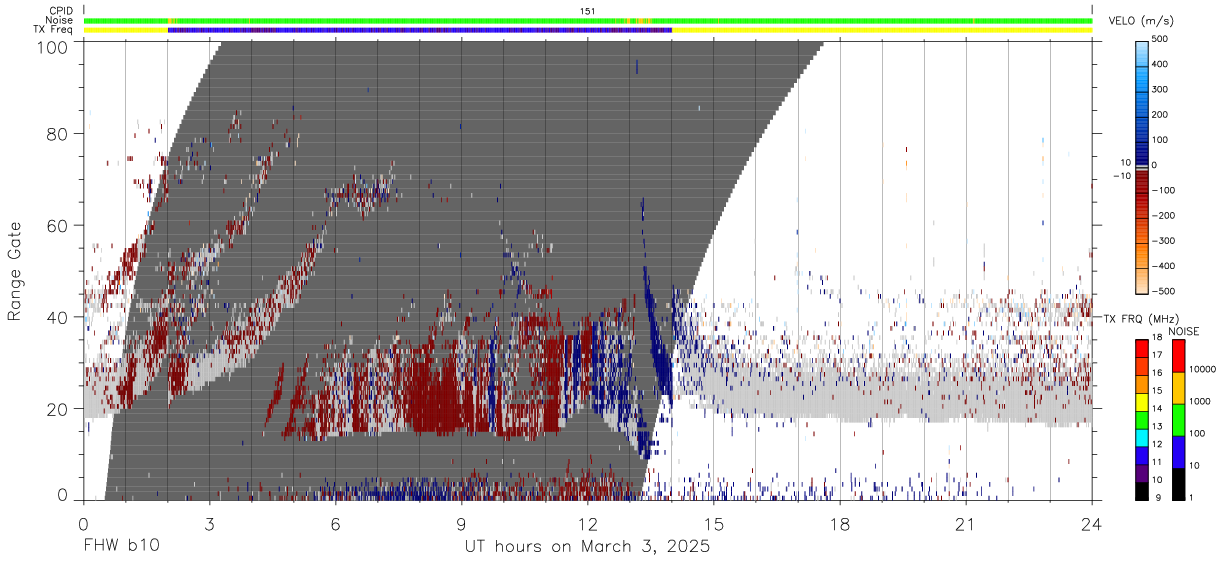Image resolution: width=1228 pixels, height=567 pixels.
Task: Click the blue segment of TX Freq strip
Action: pos(420,30)
